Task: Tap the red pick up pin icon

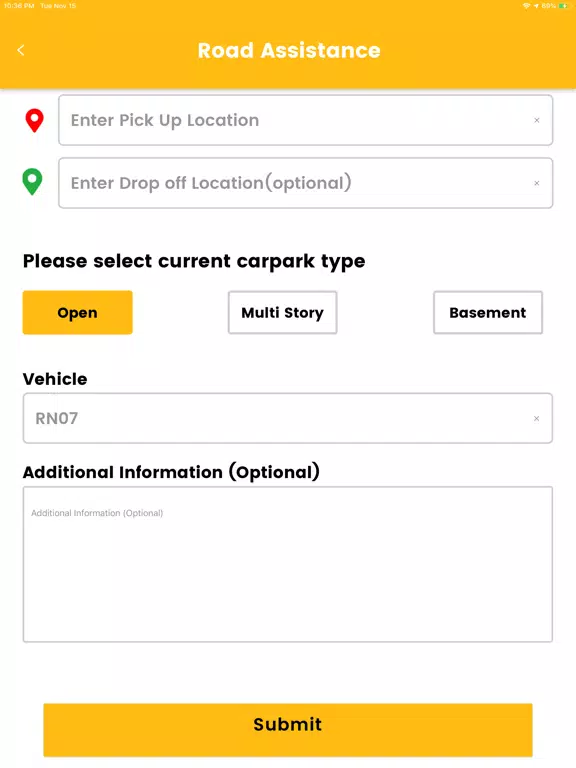Action: tap(34, 120)
